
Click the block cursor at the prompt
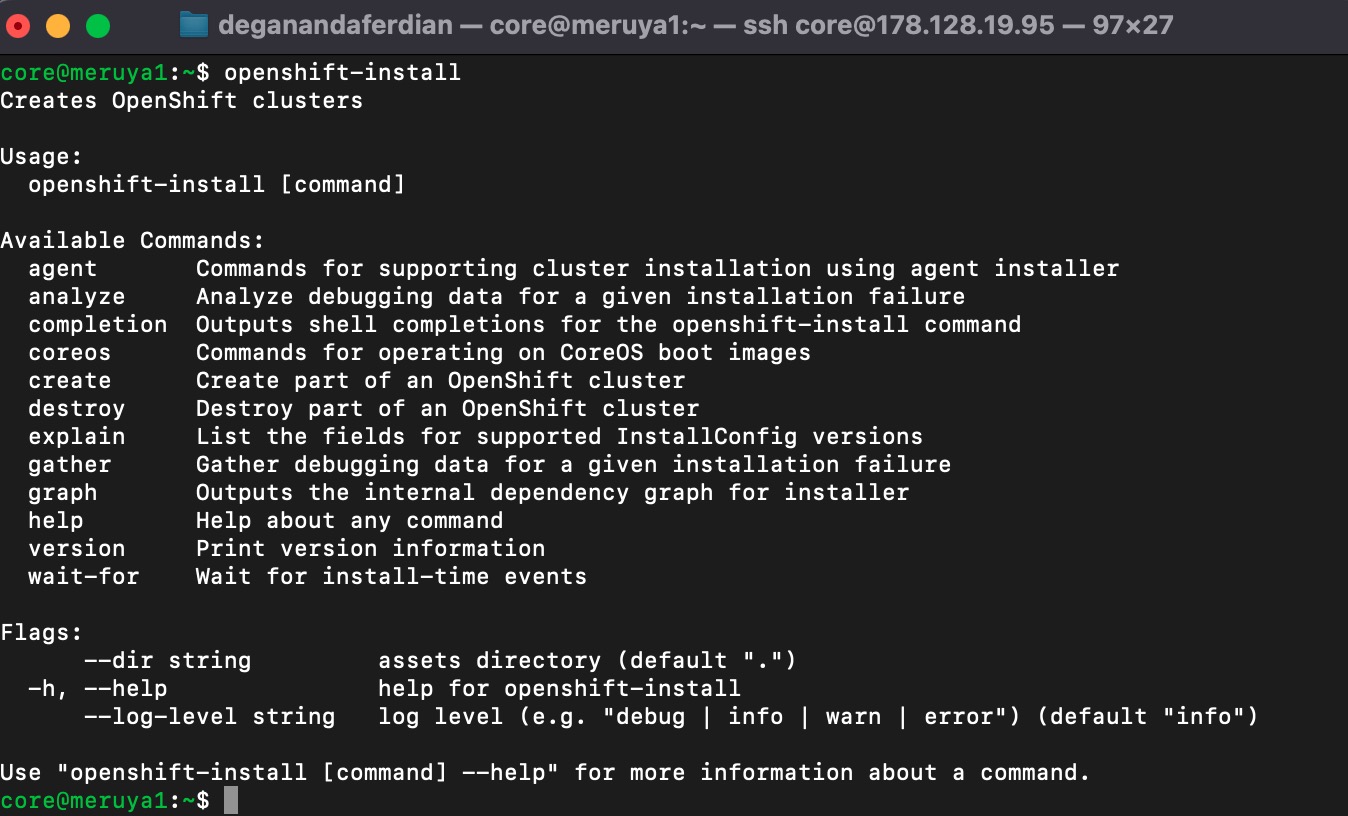[231, 800]
